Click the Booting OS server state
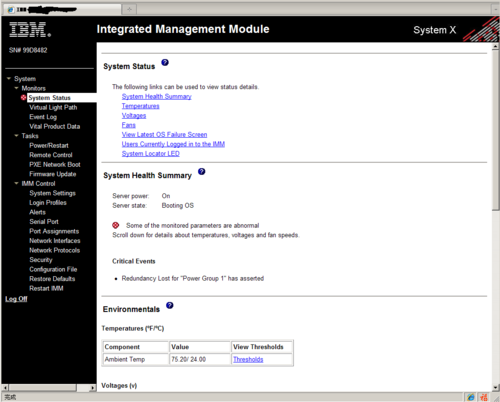The image size is (500, 402). pos(178,206)
